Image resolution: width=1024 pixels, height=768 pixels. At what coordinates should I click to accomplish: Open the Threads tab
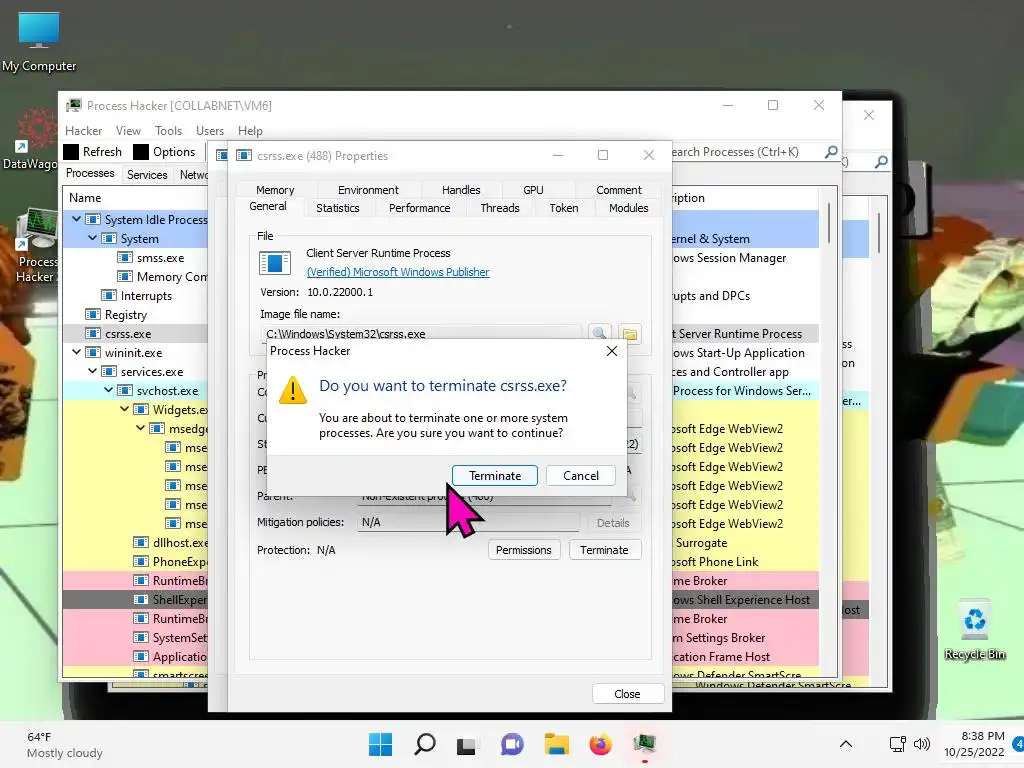coord(500,208)
